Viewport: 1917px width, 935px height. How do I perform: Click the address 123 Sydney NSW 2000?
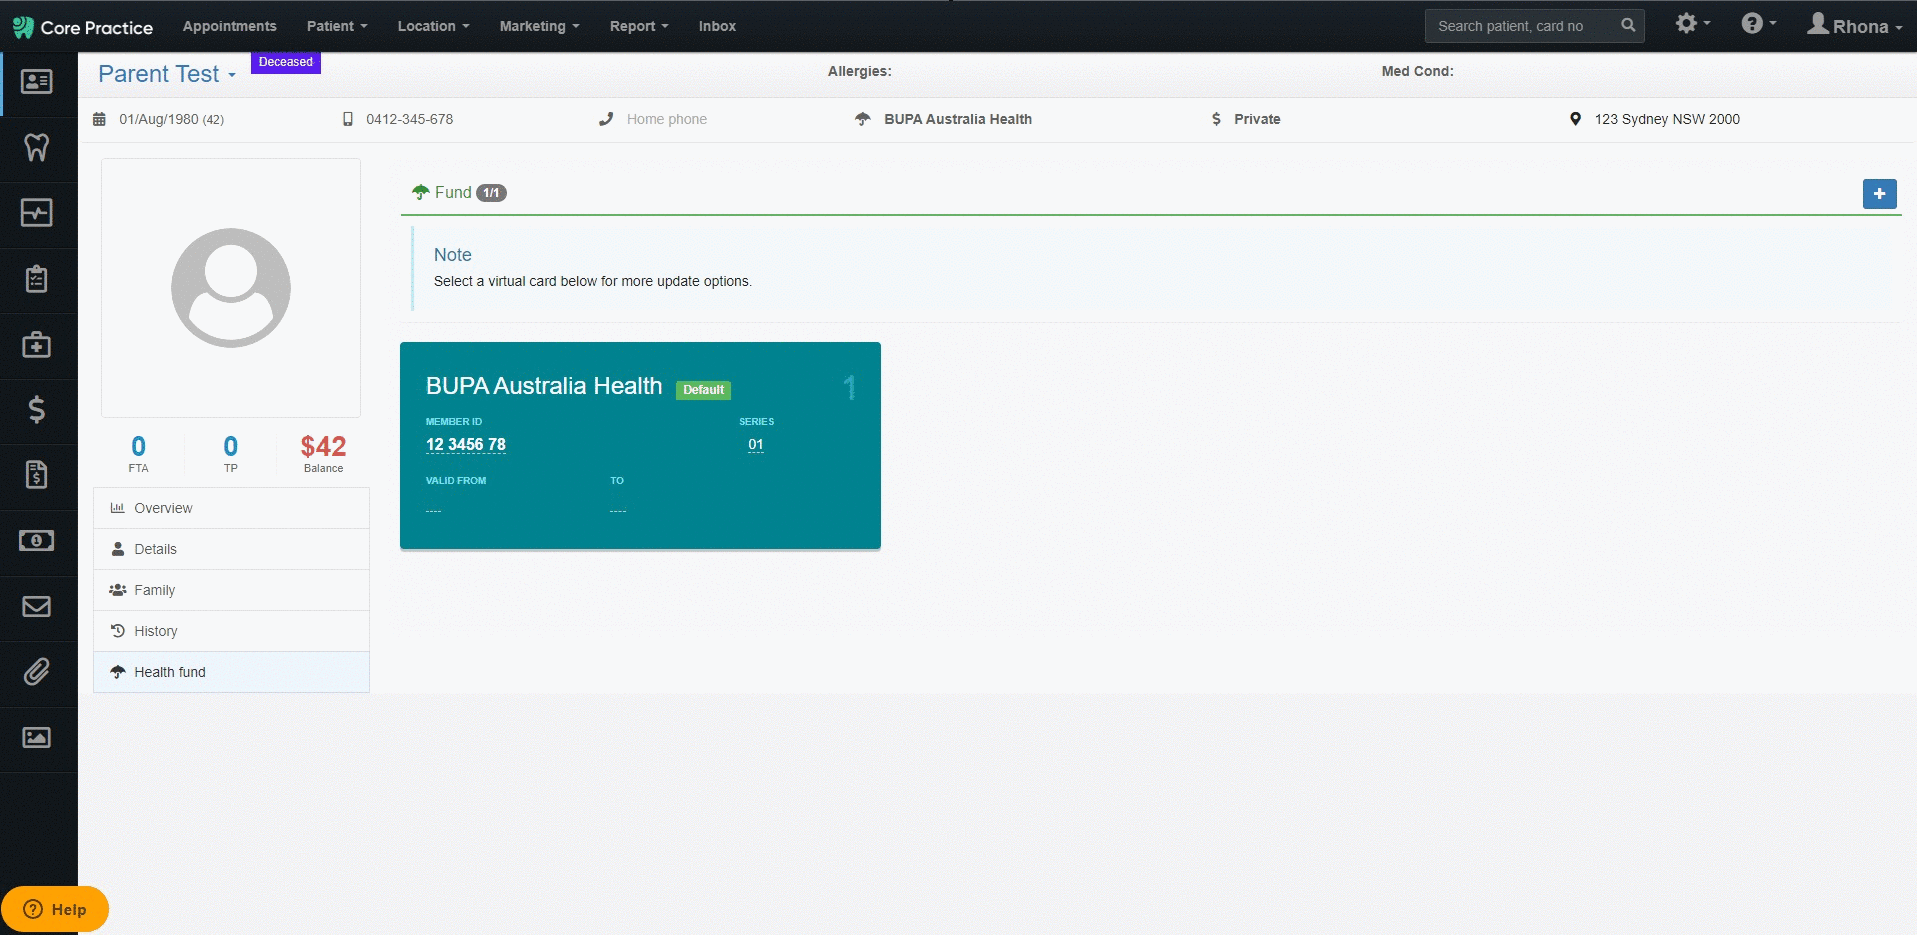(x=1667, y=119)
